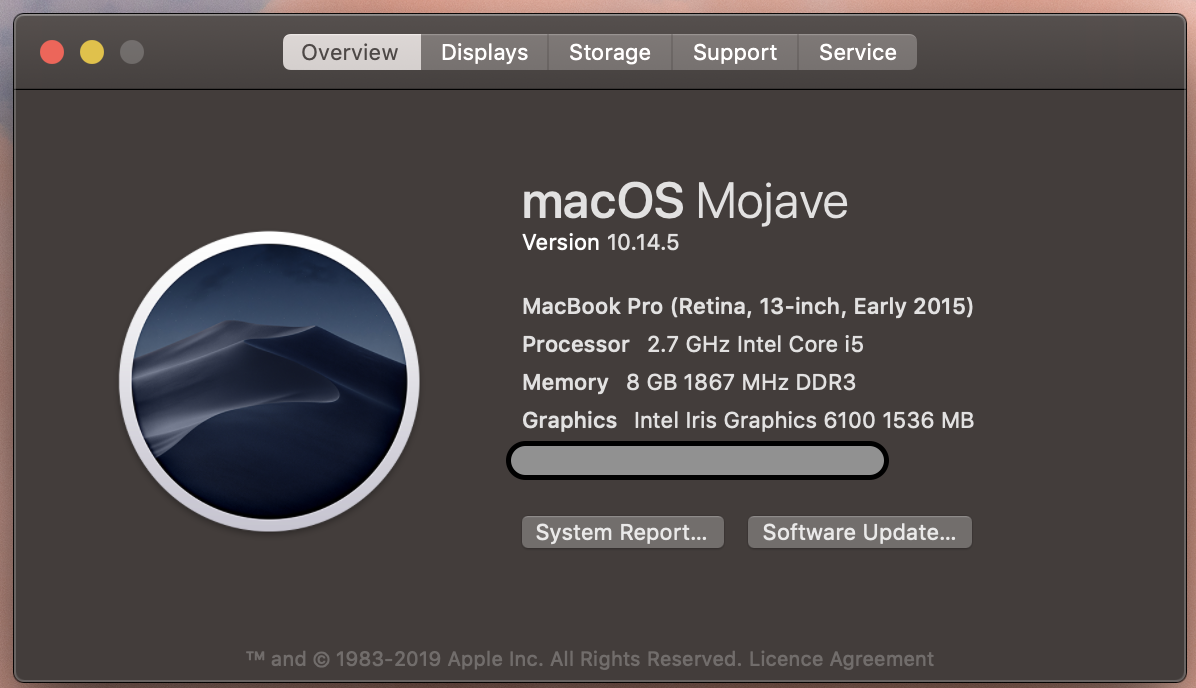Open the Storage tab

[x=609, y=52]
